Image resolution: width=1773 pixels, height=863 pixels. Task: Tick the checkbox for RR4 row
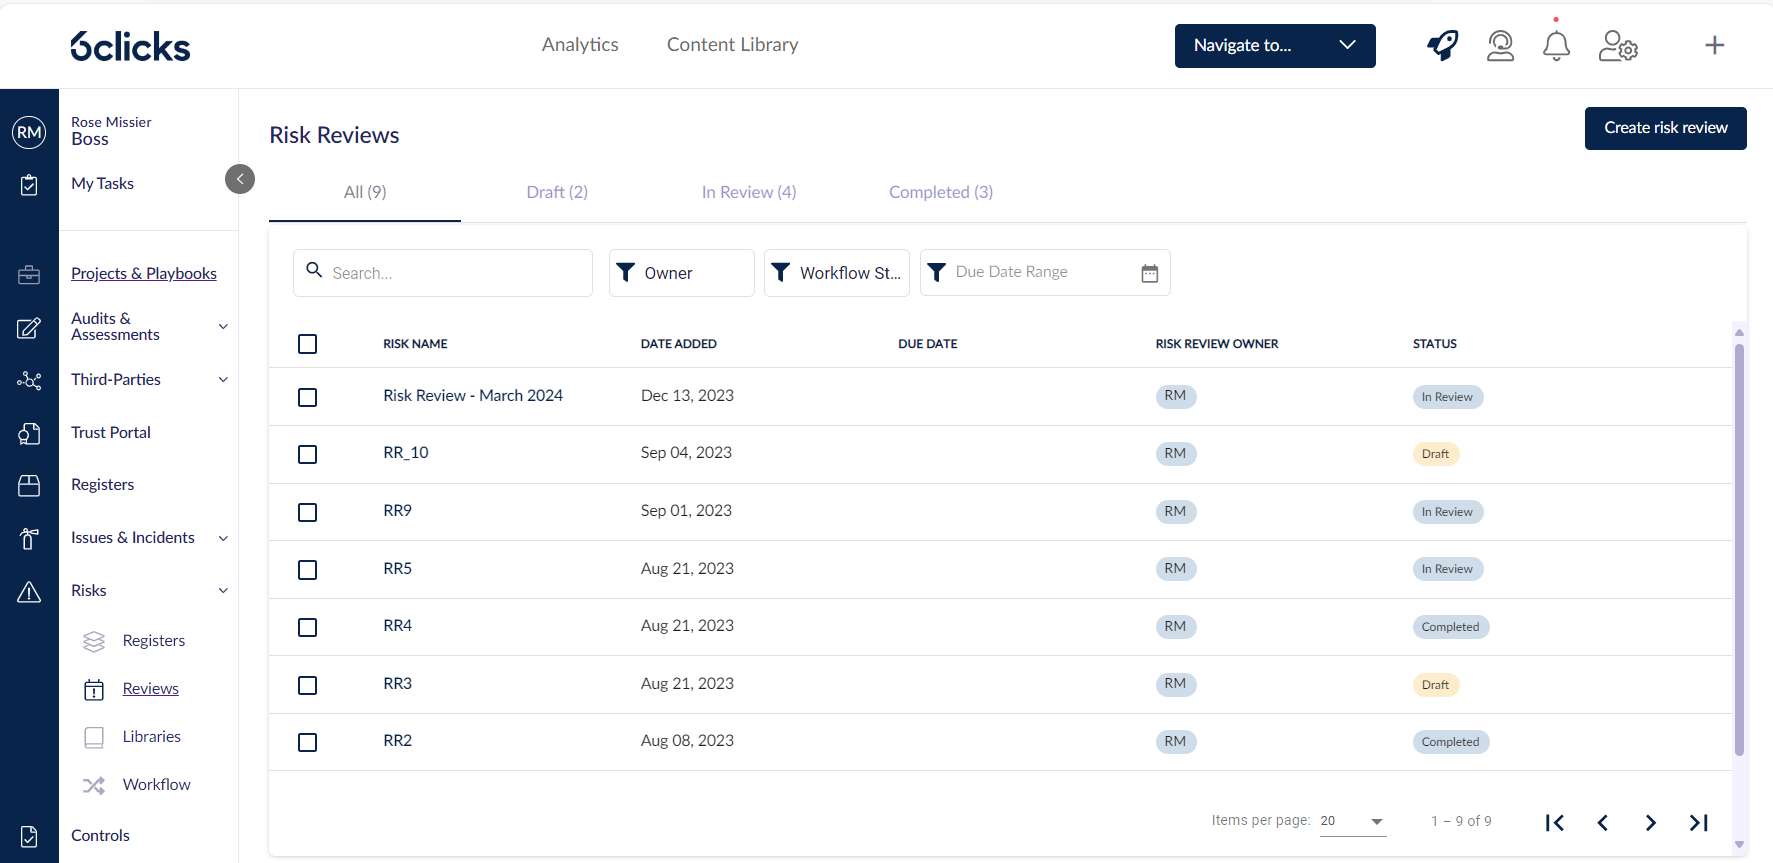[x=308, y=627]
